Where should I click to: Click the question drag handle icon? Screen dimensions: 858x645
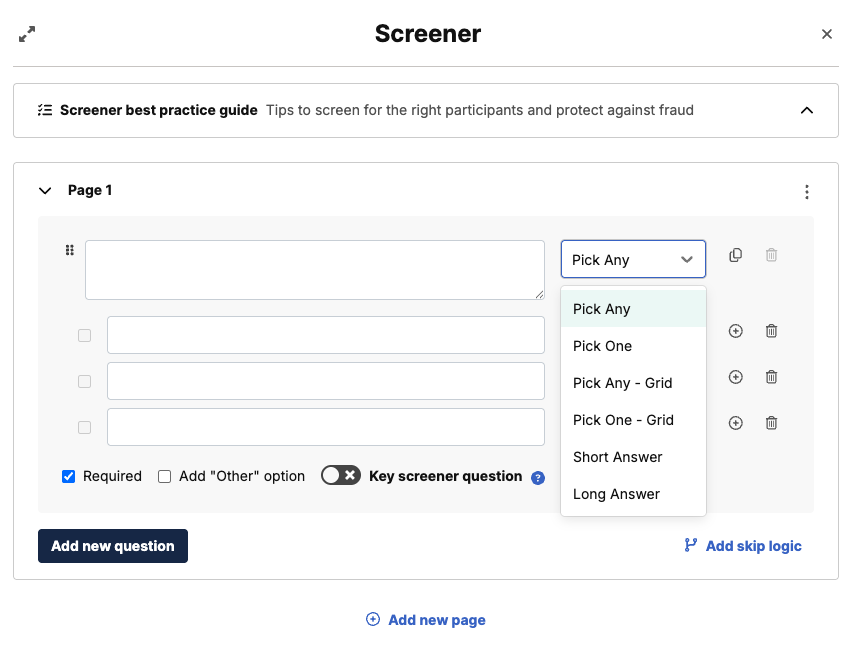tap(70, 251)
